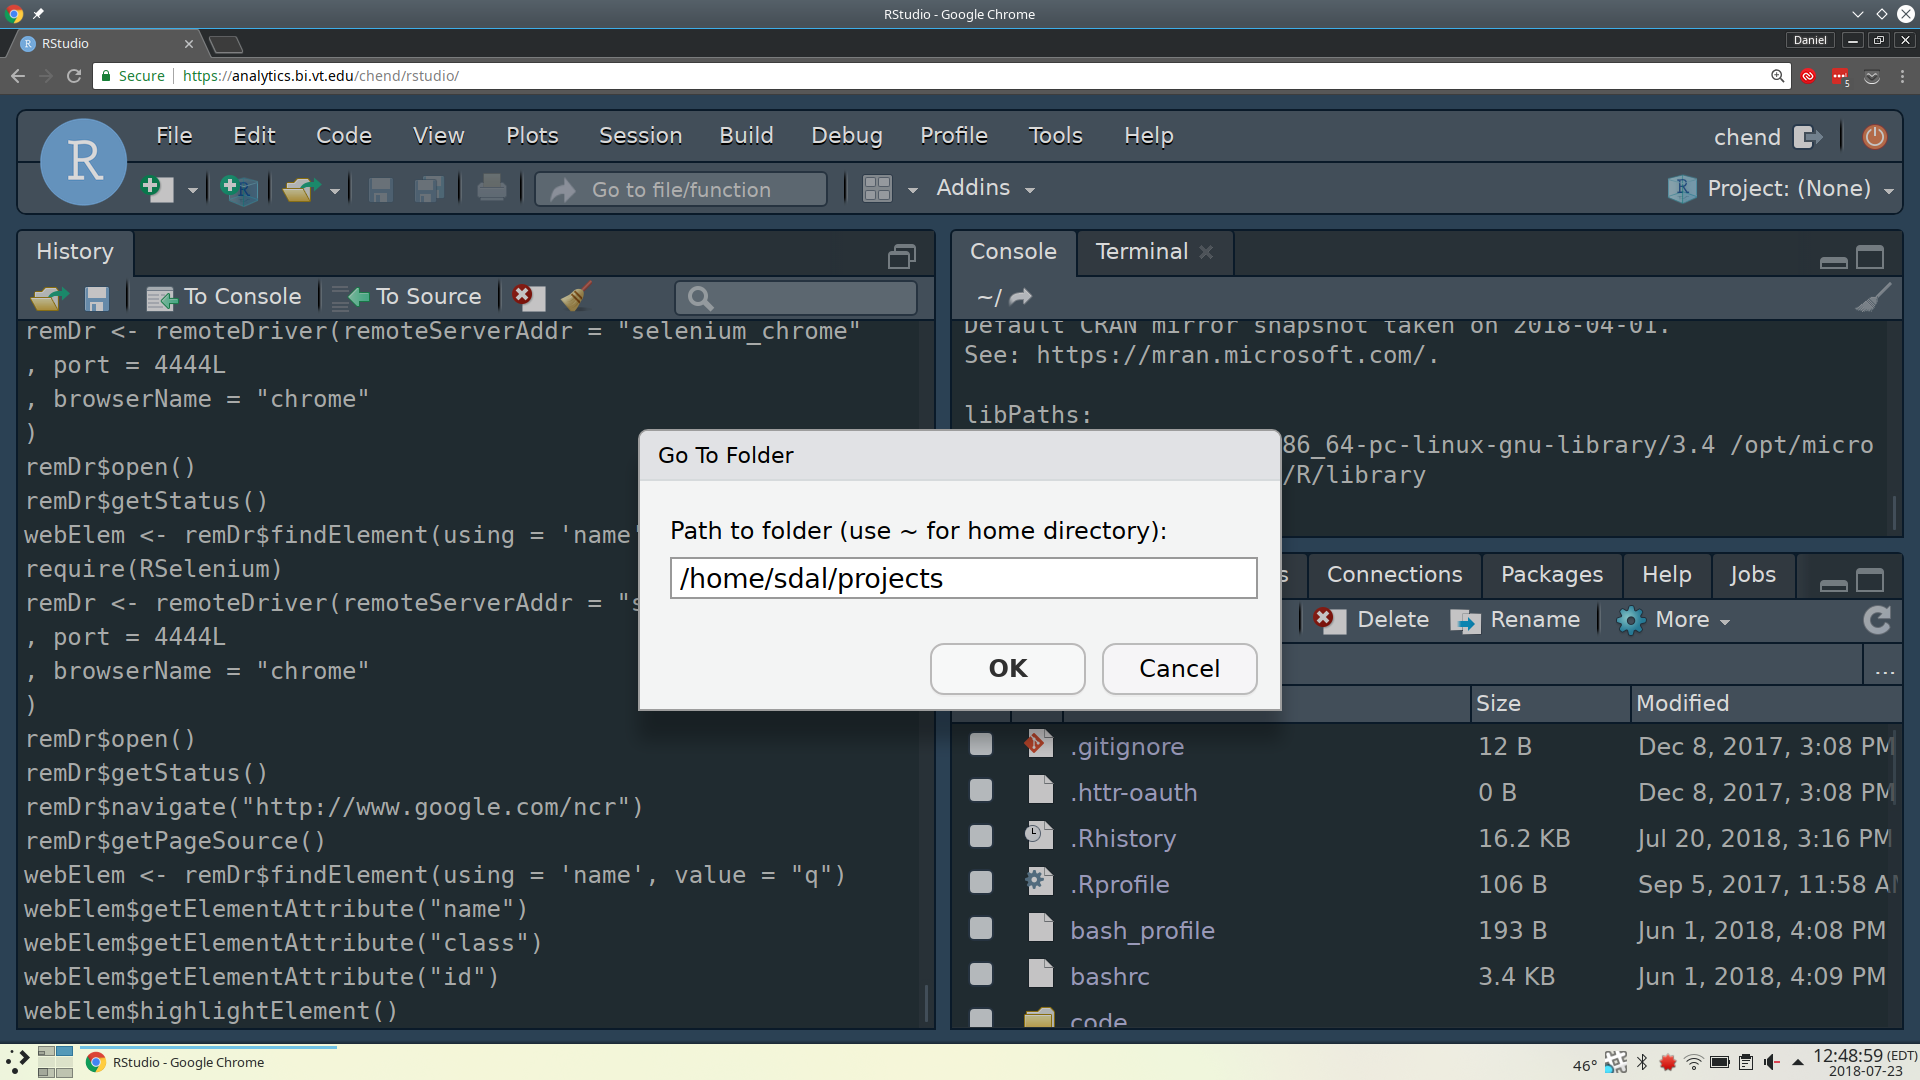Switch to the Jobs tab
This screenshot has height=1080, width=1920.
(1752, 575)
